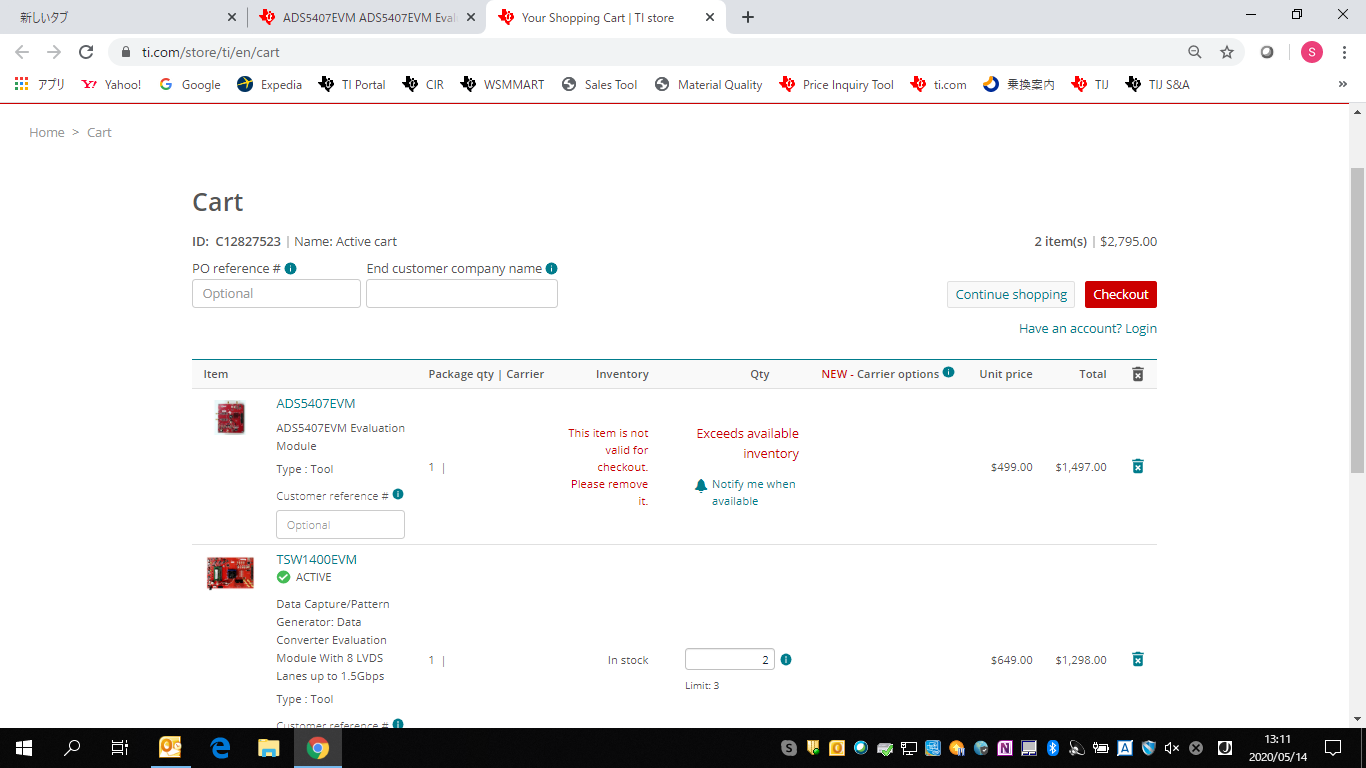Open a new tab with the plus button

click(x=748, y=17)
